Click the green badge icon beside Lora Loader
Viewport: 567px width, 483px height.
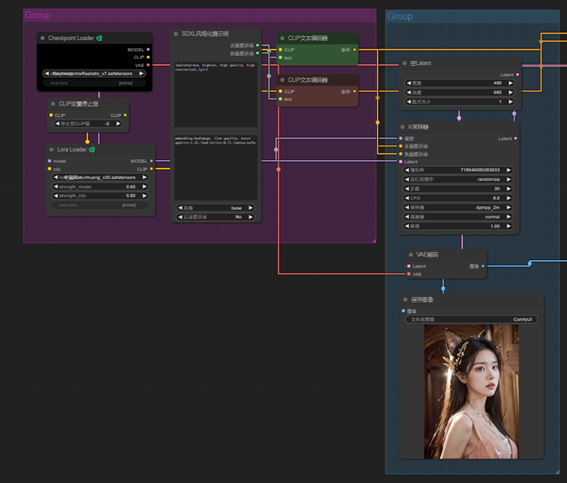point(92,149)
